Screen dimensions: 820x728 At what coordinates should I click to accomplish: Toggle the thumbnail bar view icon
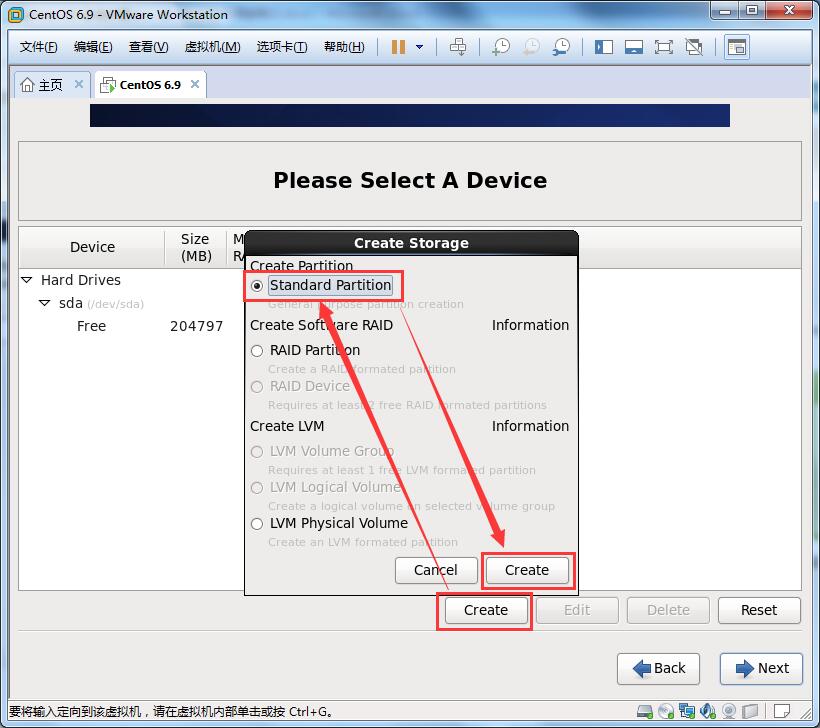point(634,47)
